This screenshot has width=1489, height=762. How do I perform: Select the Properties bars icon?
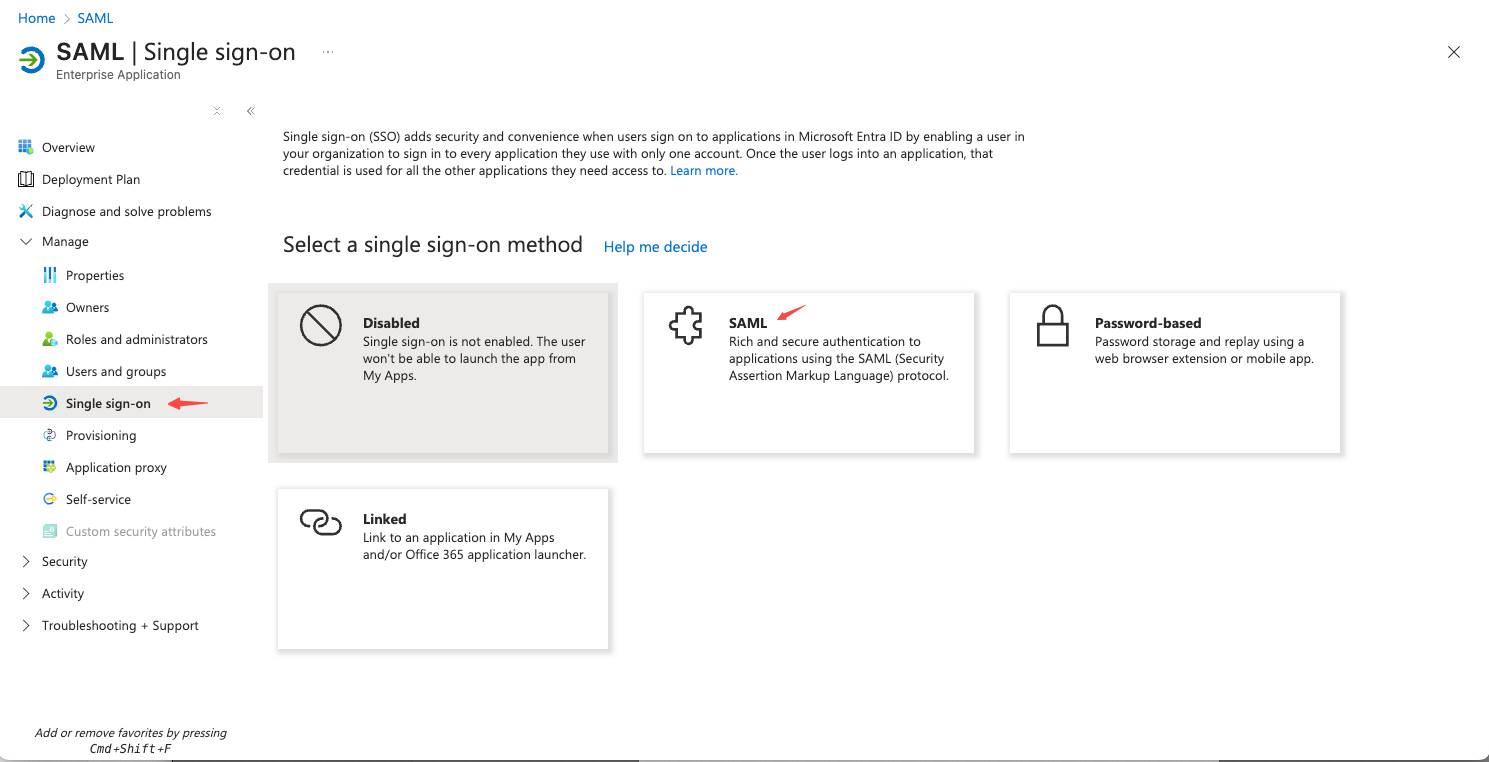(50, 275)
